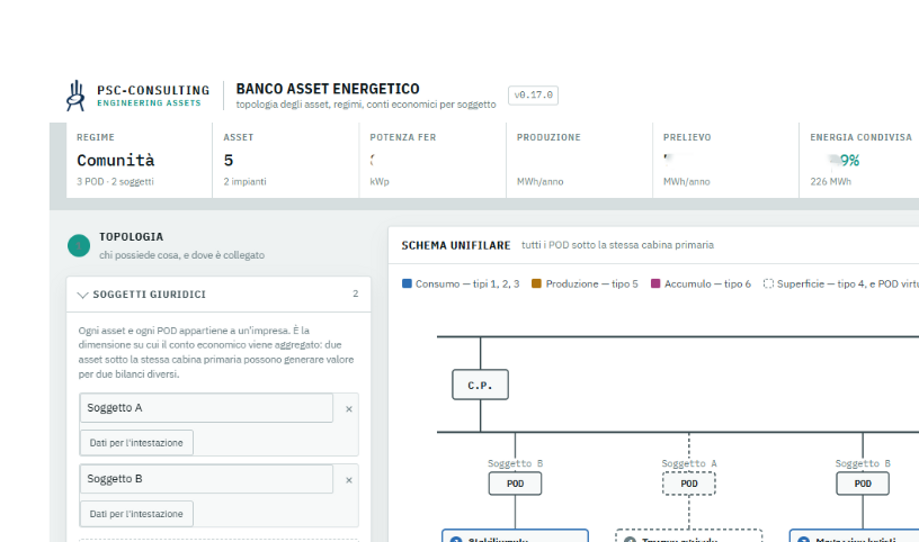The image size is (919, 542).
Task: Click the orange Produzione legend swatch
Action: coord(536,284)
